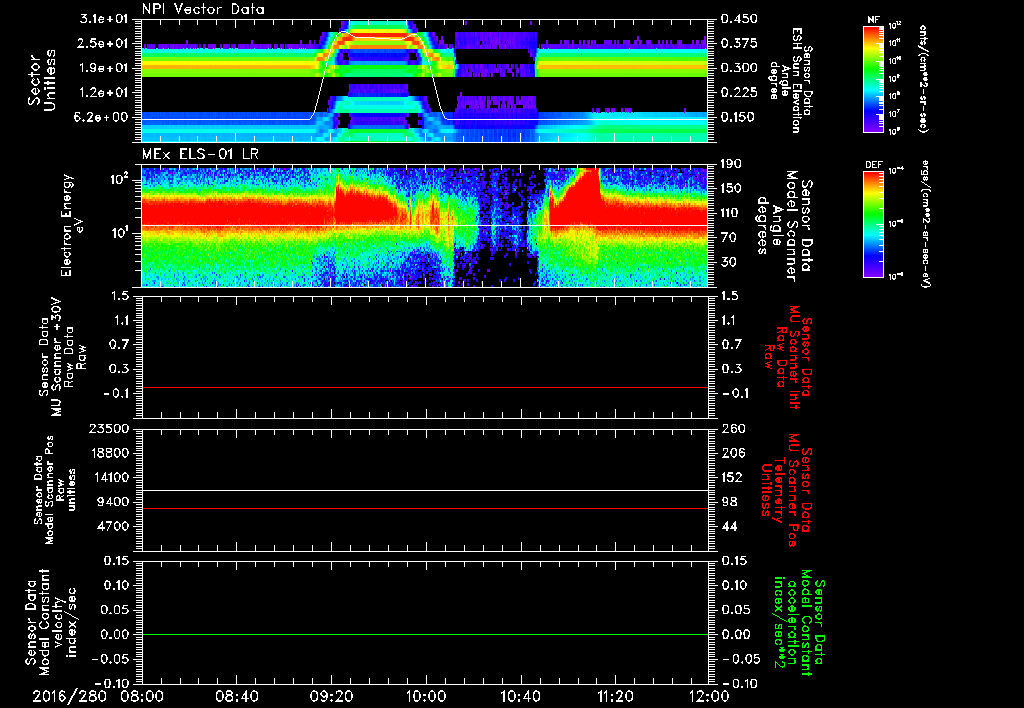
Task: Click the NF color scale bar
Action: click(x=873, y=79)
